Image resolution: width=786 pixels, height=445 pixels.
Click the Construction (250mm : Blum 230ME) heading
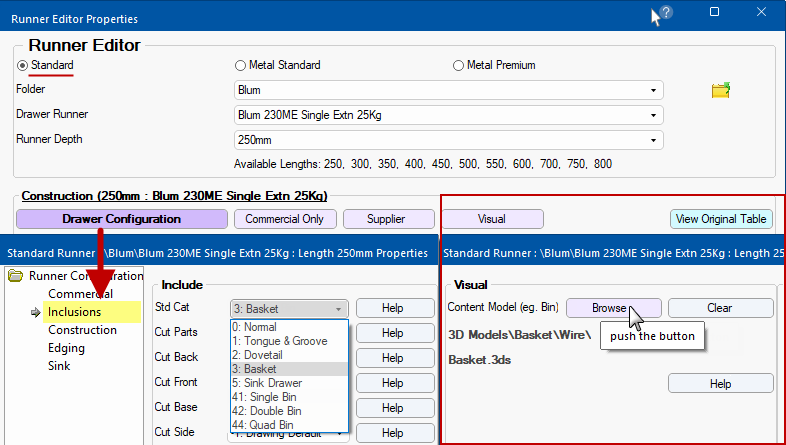(x=174, y=196)
